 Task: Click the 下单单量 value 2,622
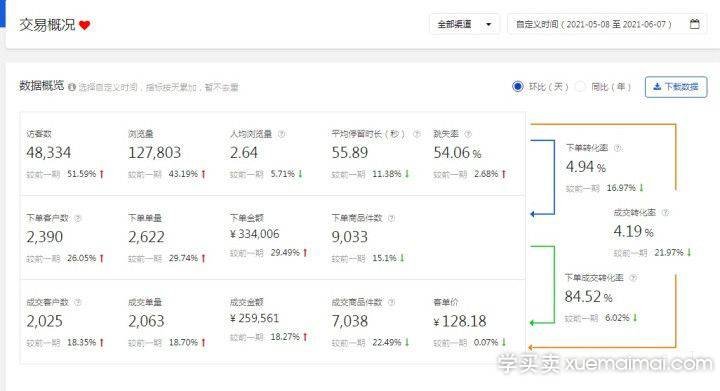pyautogui.click(x=146, y=237)
